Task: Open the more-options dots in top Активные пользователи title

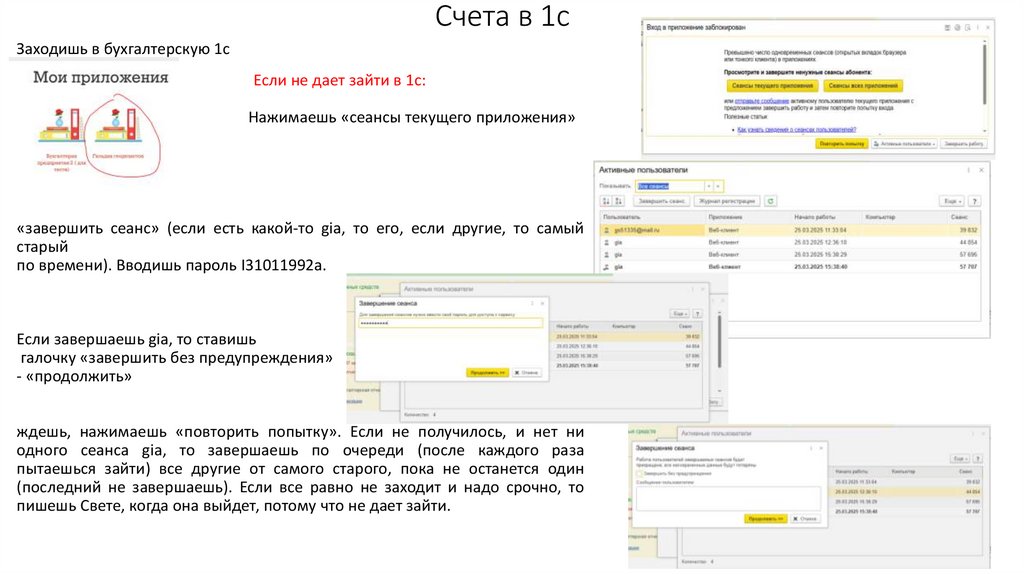Action: pos(968,170)
